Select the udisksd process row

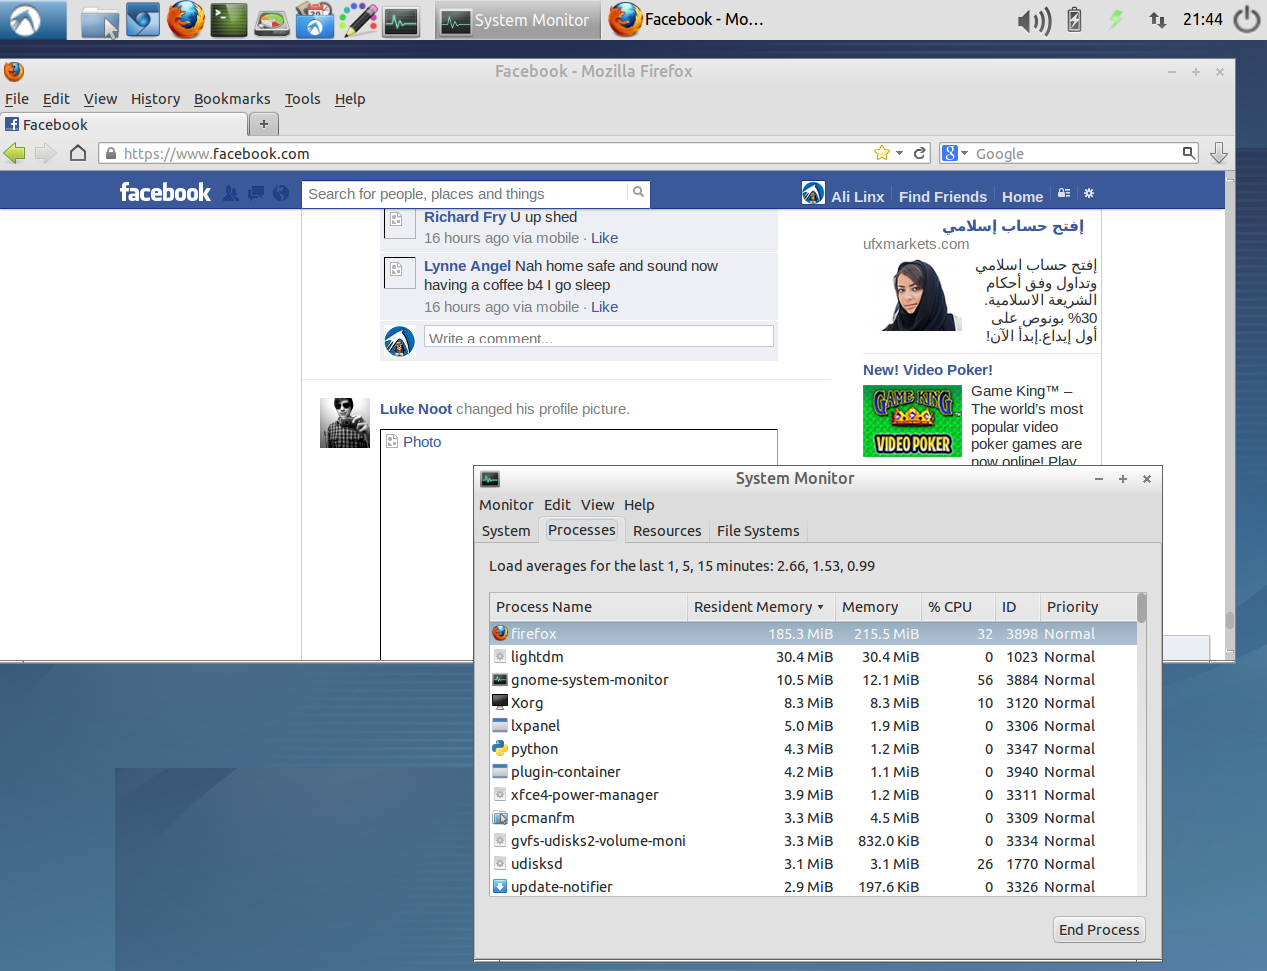pos(813,864)
